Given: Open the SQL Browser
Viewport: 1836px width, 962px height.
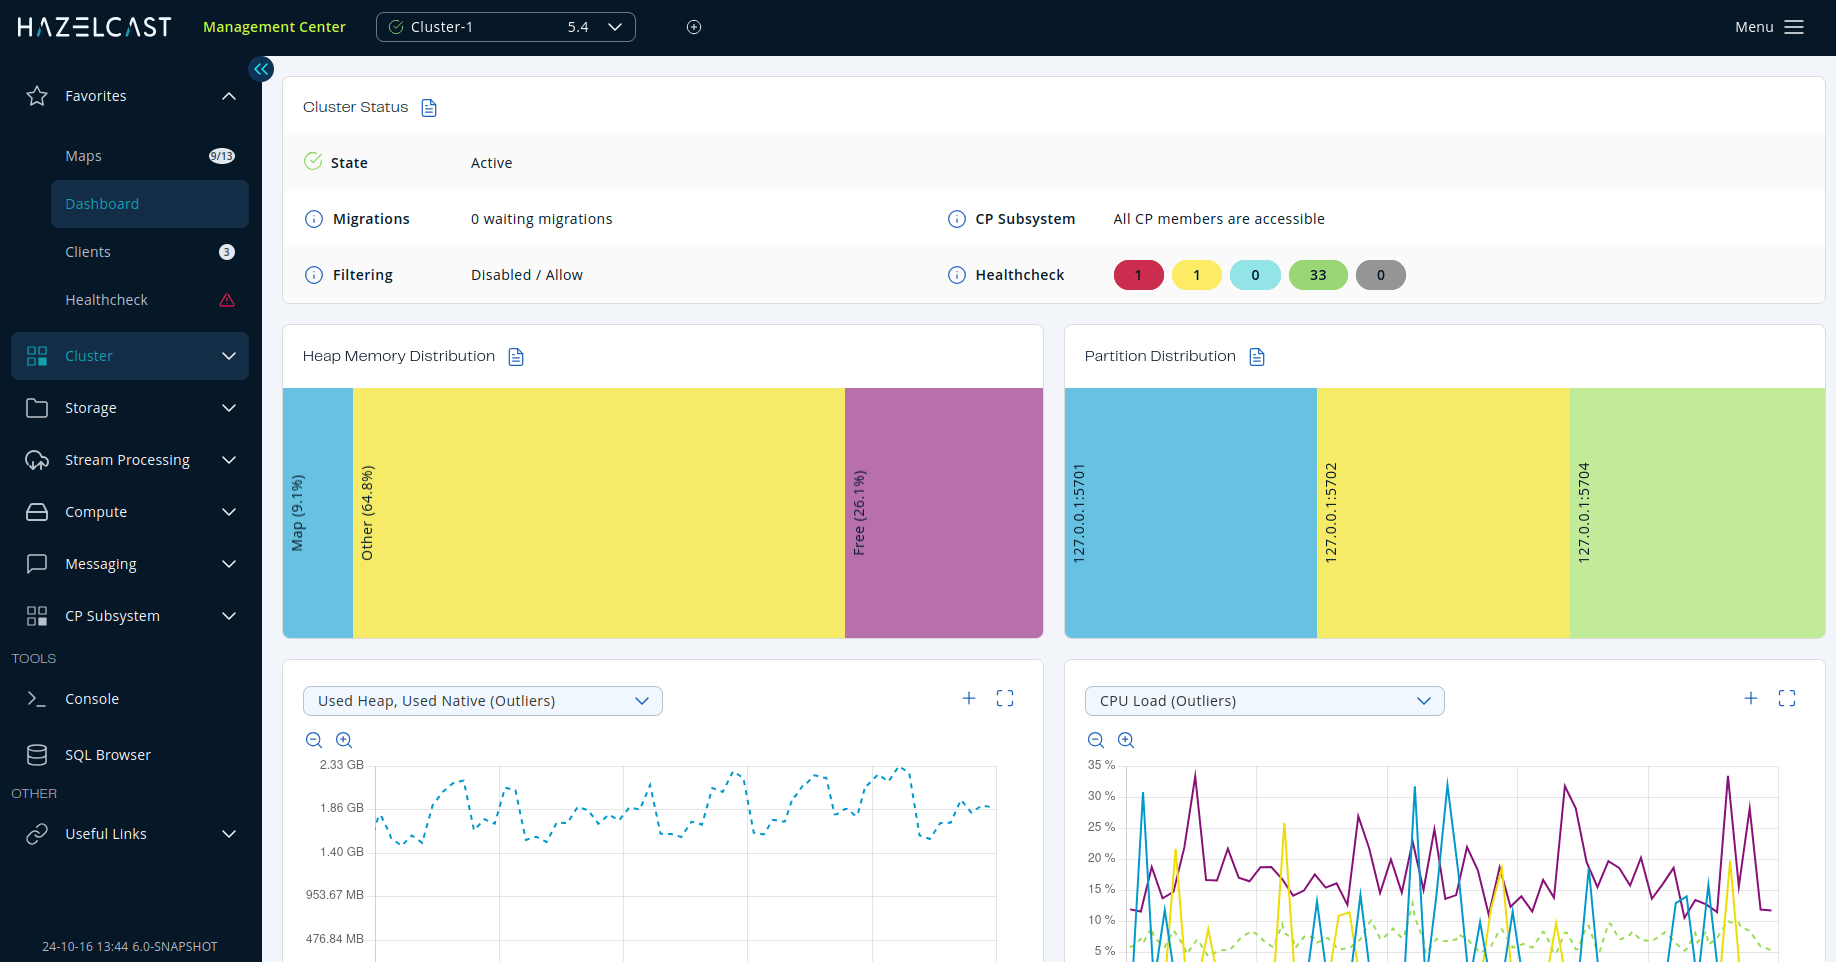Looking at the screenshot, I should pos(108,754).
